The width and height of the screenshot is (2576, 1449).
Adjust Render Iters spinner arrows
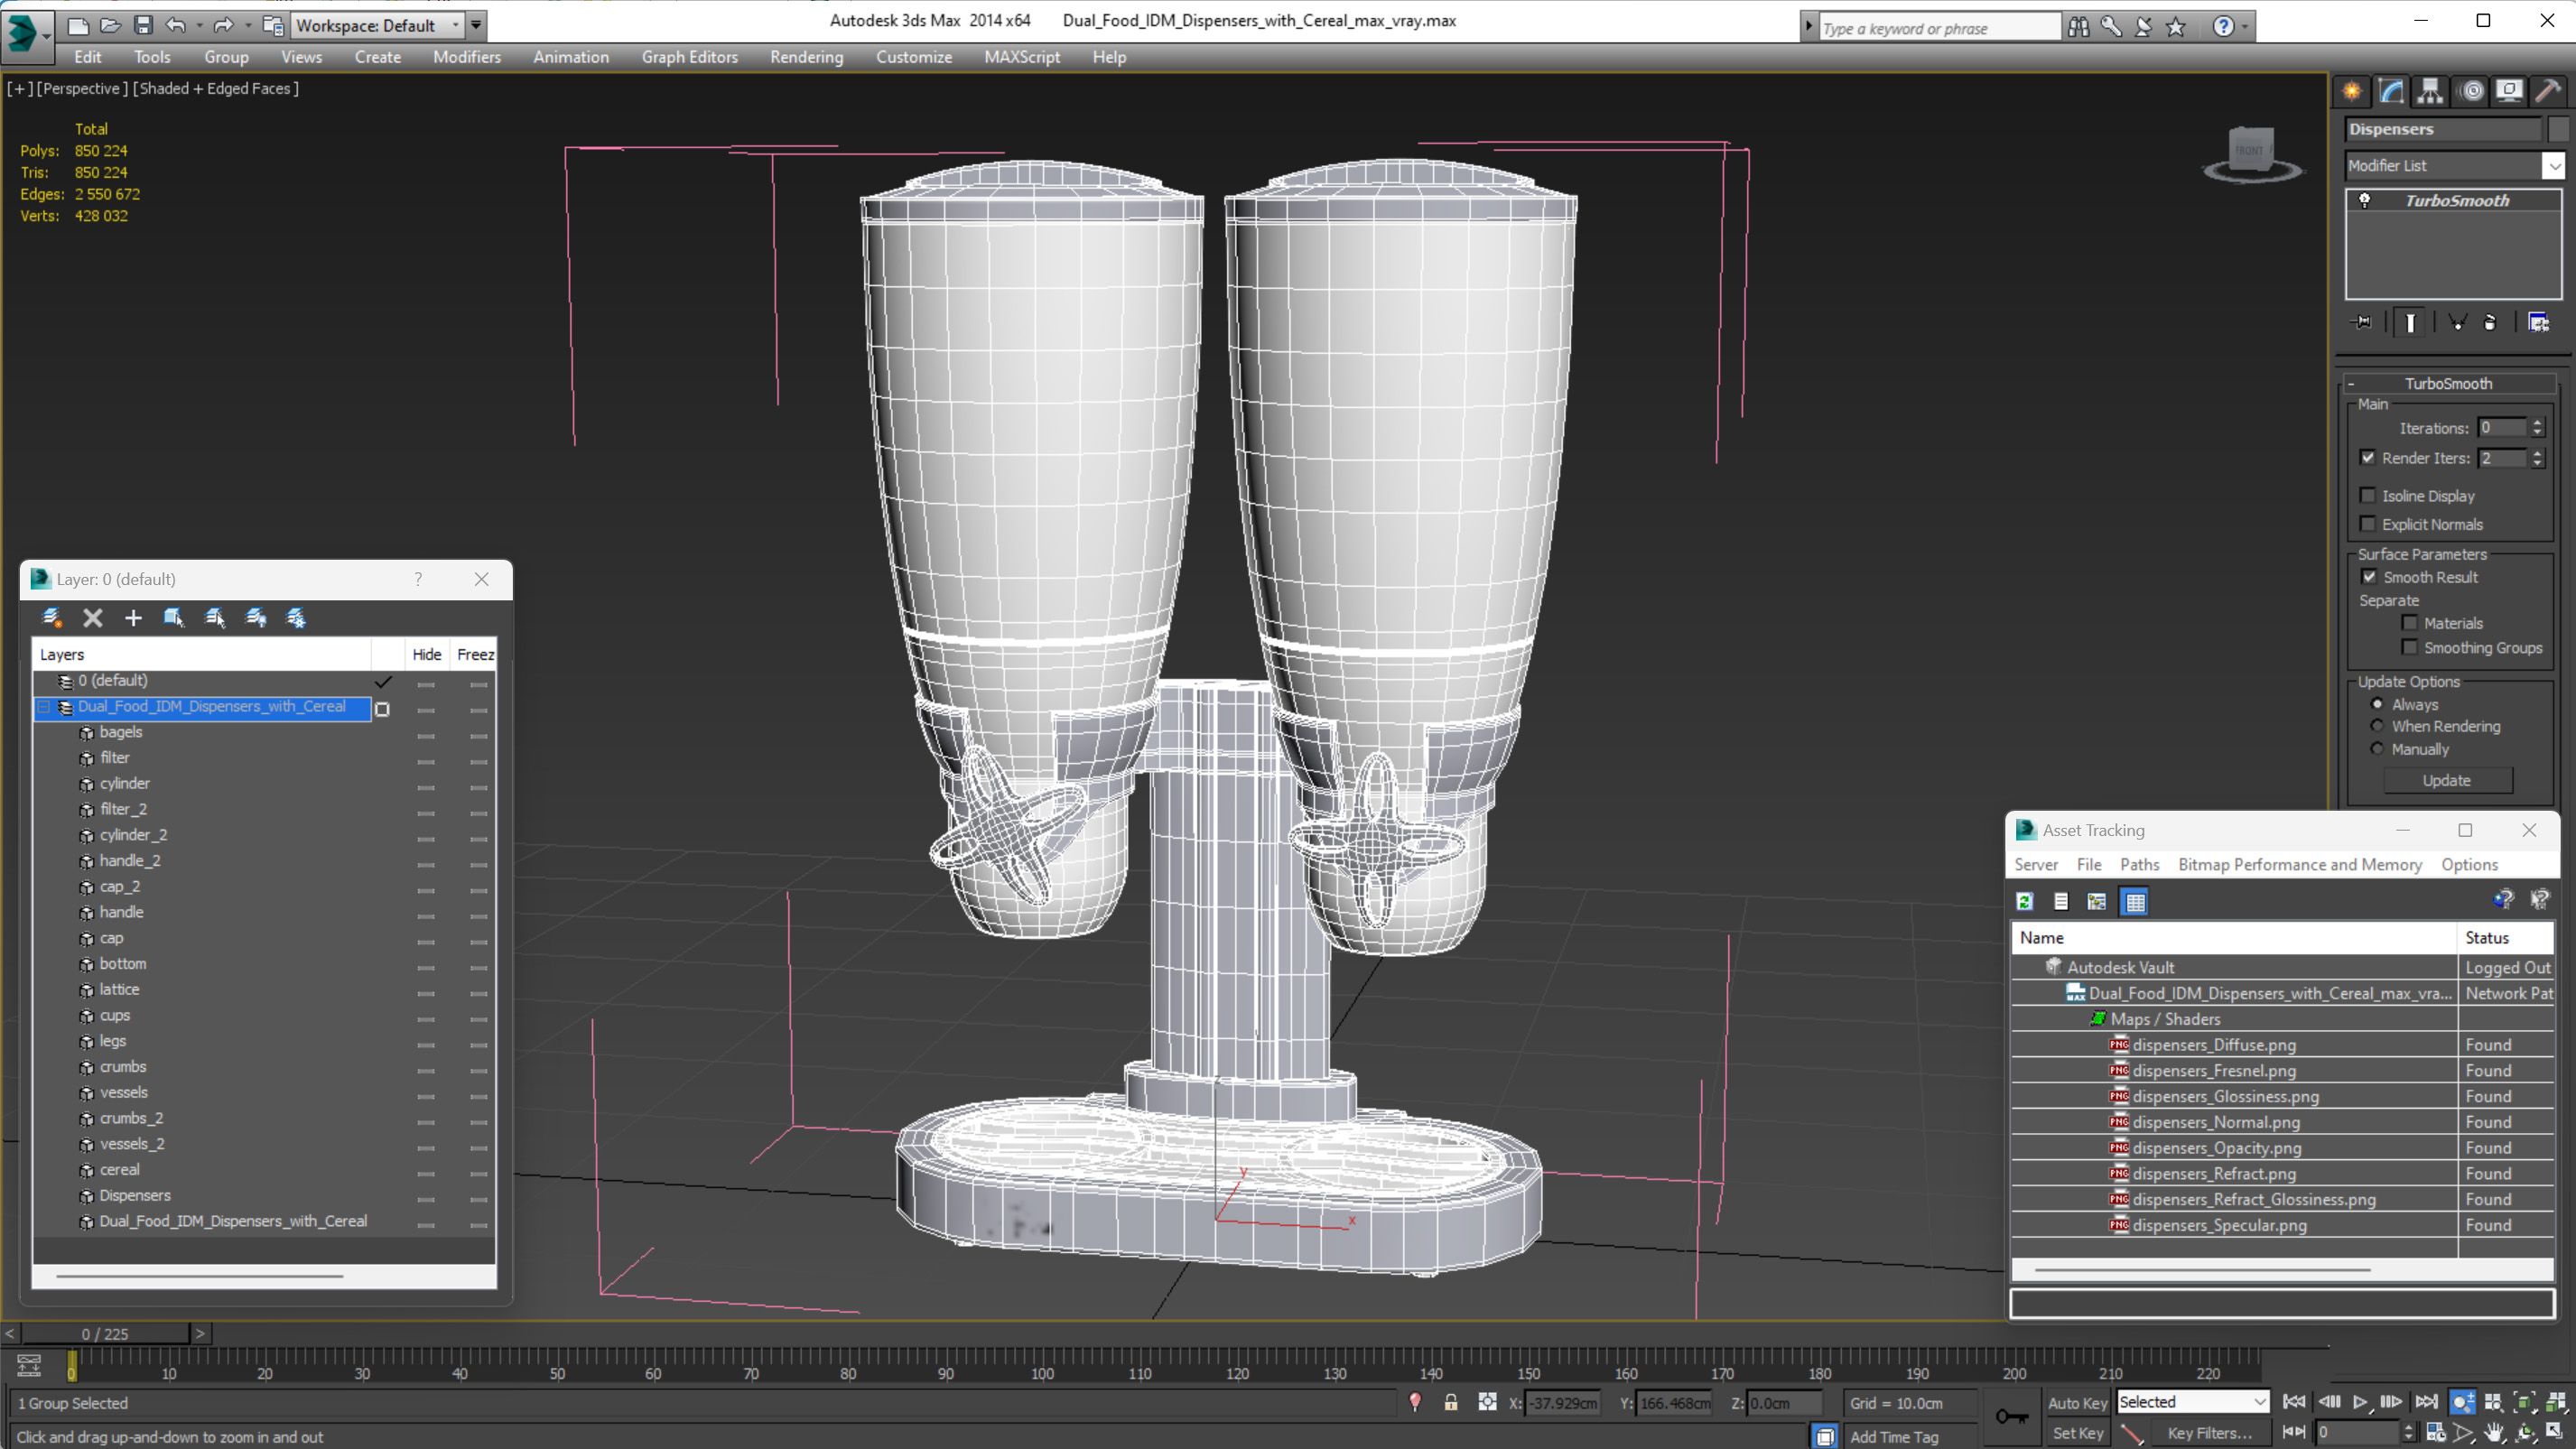click(2537, 458)
